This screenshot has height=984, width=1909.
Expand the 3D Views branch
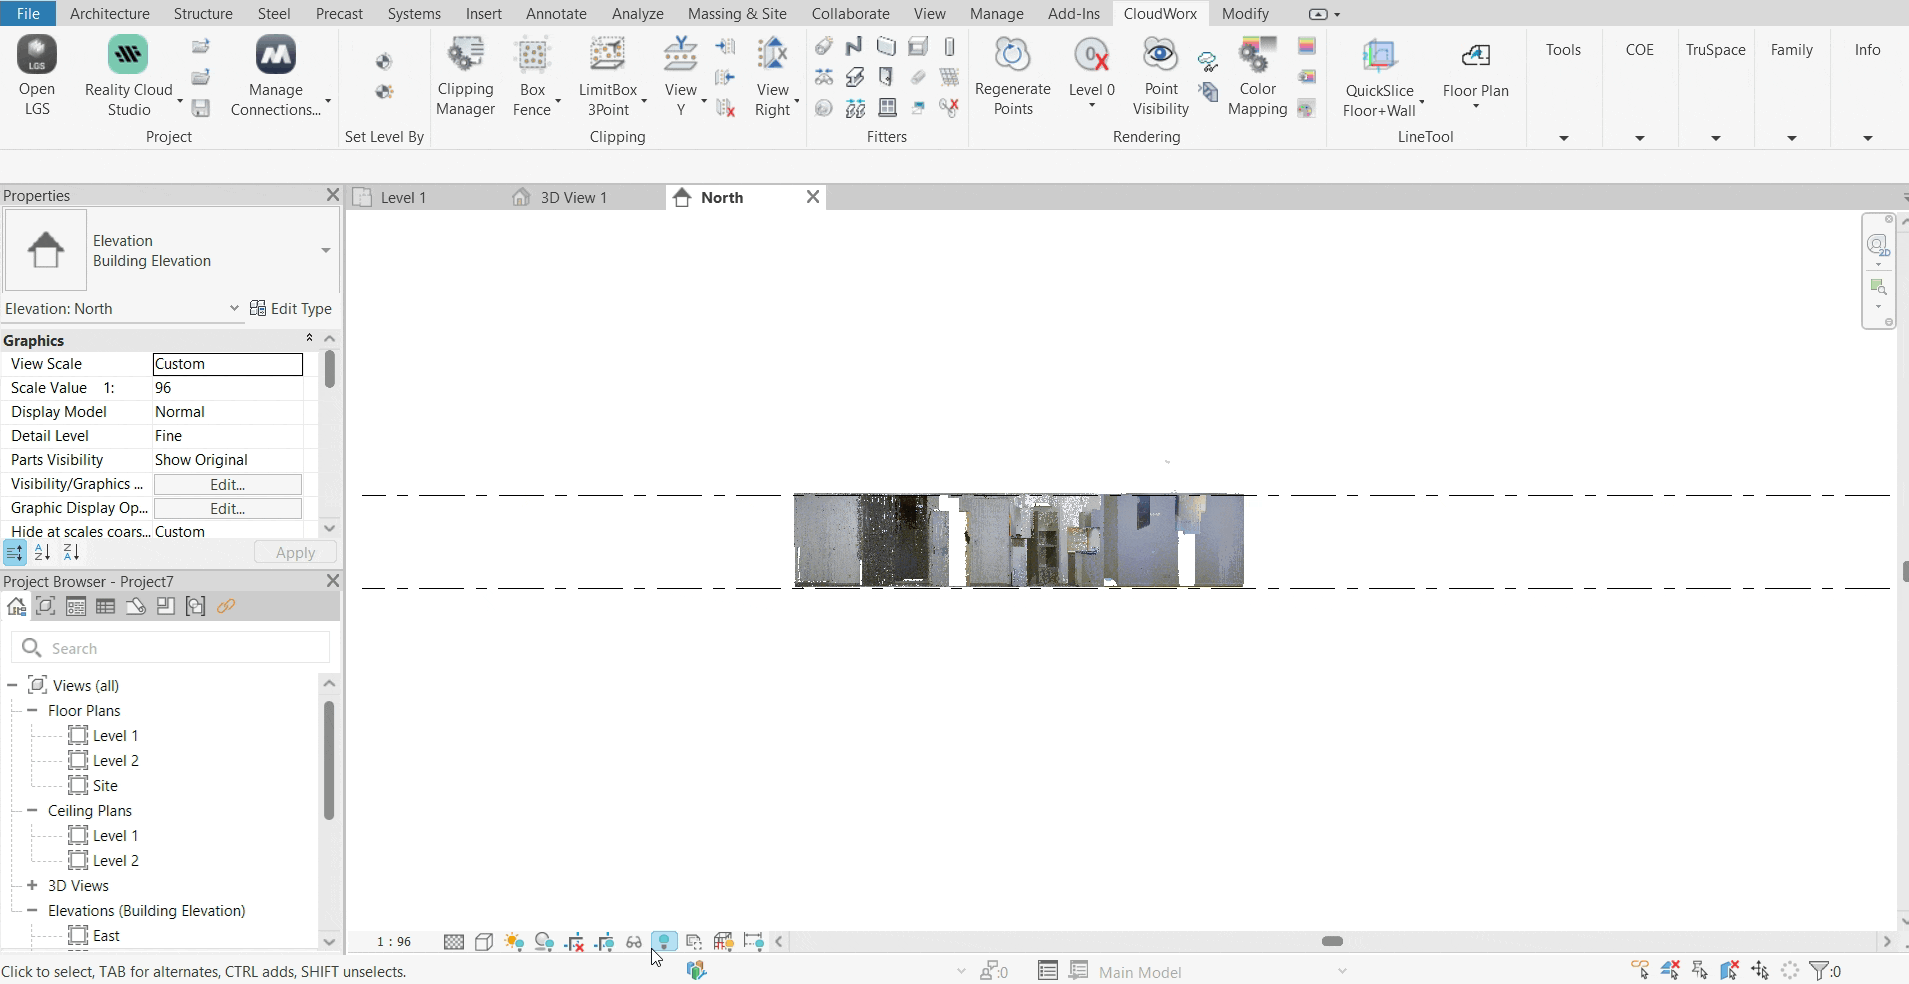(x=31, y=885)
